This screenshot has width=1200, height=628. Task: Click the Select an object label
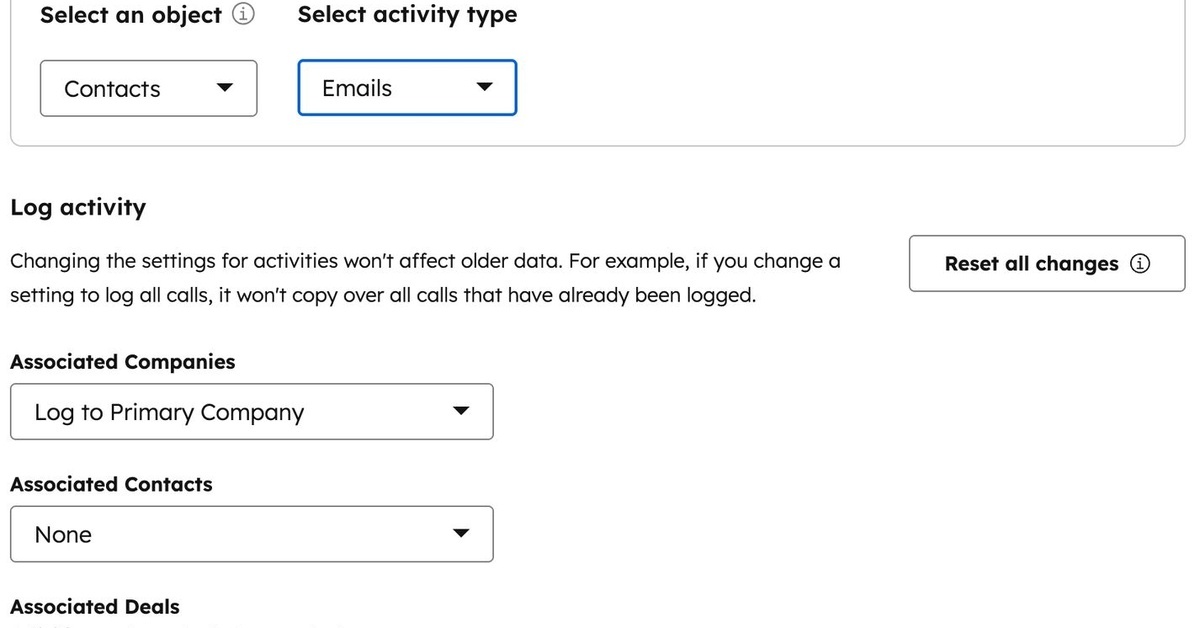click(130, 15)
